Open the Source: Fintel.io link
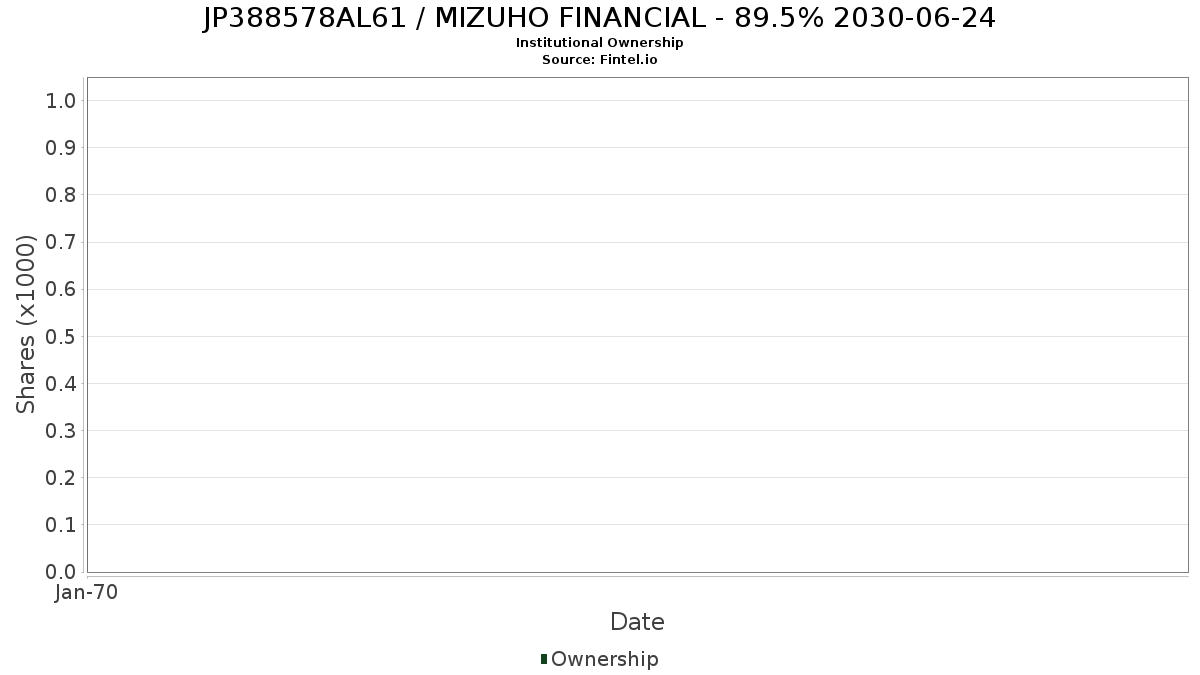This screenshot has width=1200, height=675. 599,59
